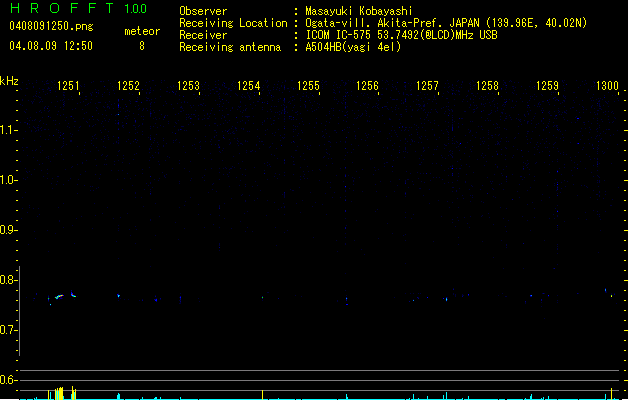Click the Observer field label
Image resolution: width=629 pixels, height=400 pixels.
203,11
